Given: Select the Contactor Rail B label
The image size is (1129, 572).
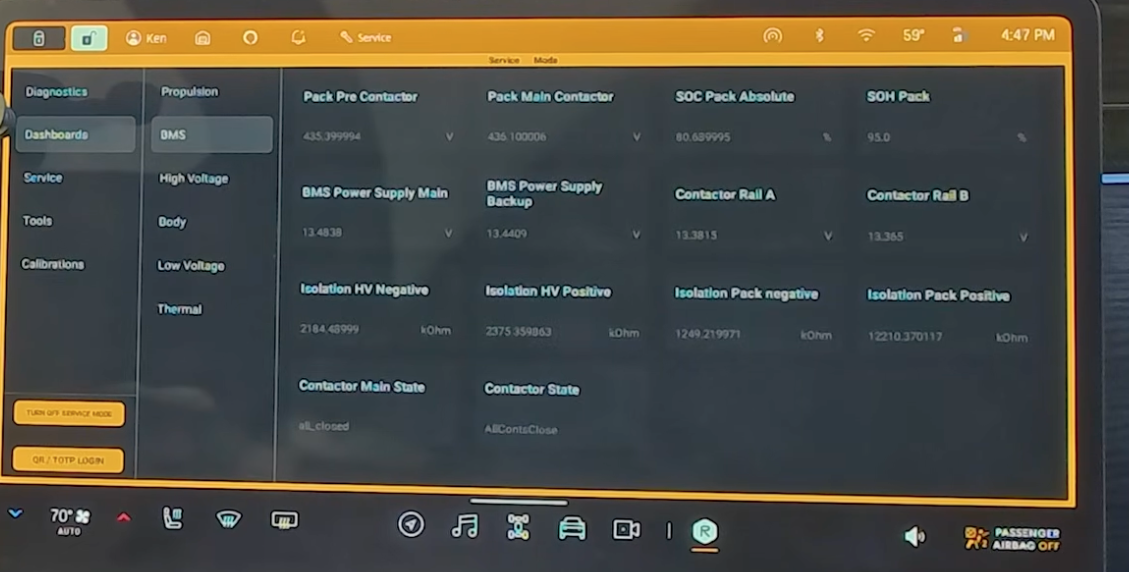Looking at the screenshot, I should pyautogui.click(x=917, y=195).
